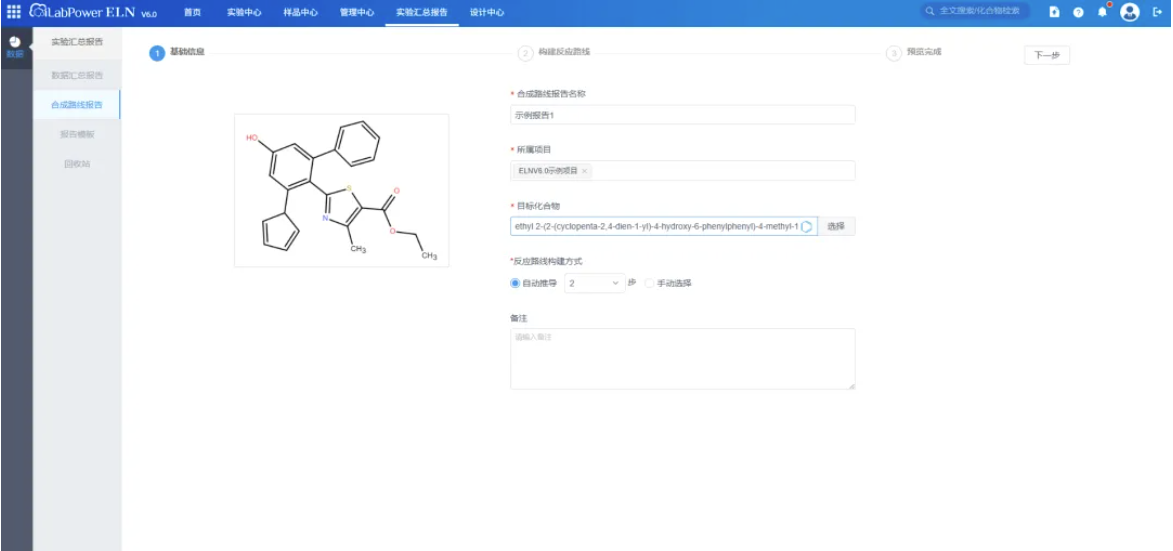Click the structure hexagon icon in compound field
Image resolution: width=1173 pixels, height=551 pixels.
tap(806, 227)
